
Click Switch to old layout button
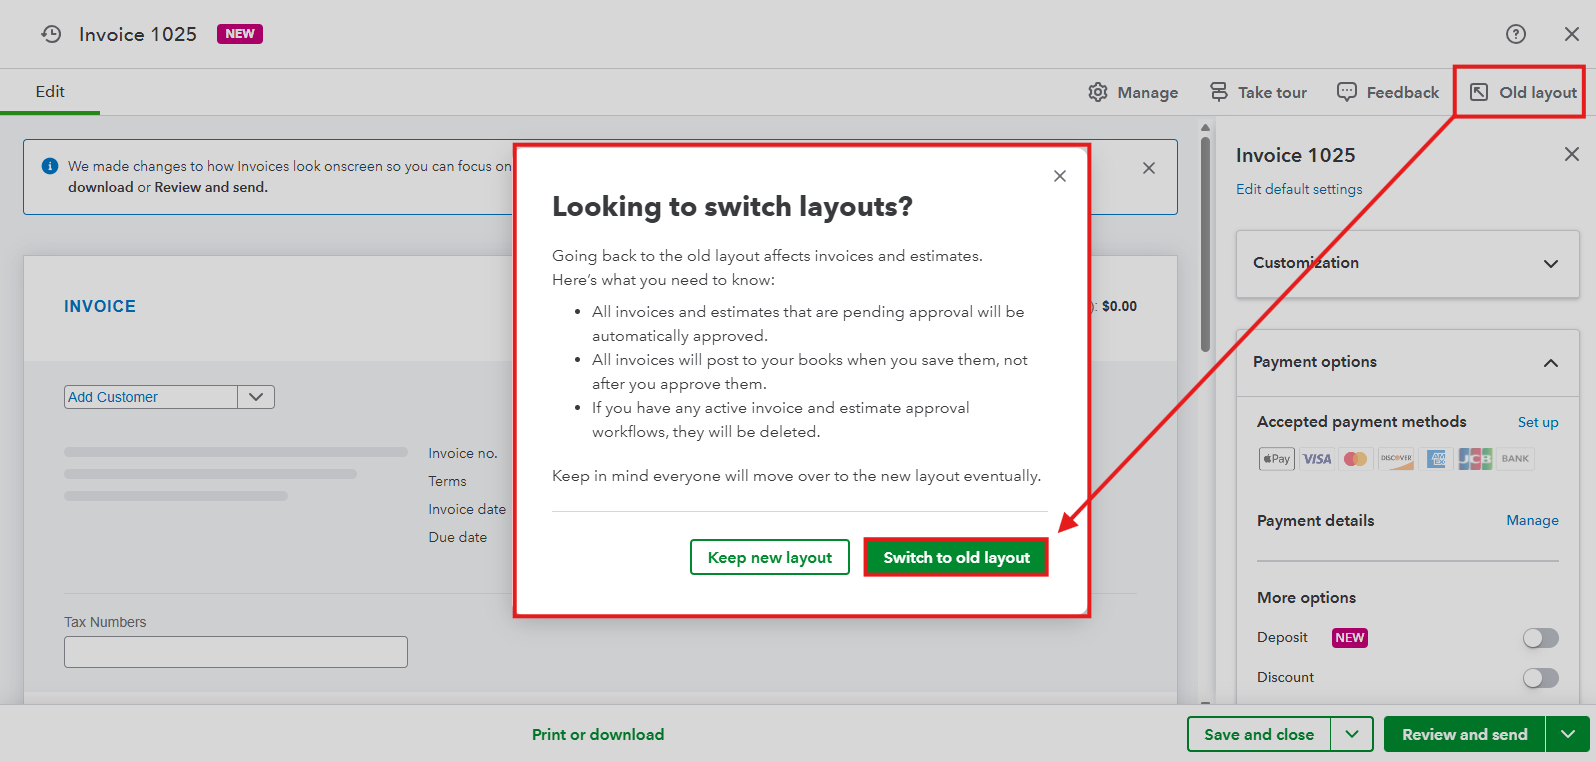(x=956, y=557)
